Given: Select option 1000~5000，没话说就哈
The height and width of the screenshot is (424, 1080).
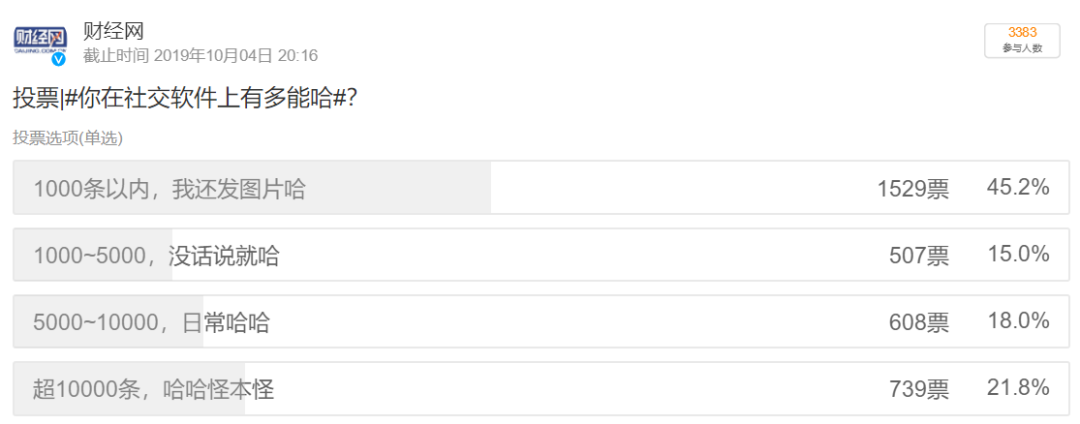Looking at the screenshot, I should (x=541, y=255).
